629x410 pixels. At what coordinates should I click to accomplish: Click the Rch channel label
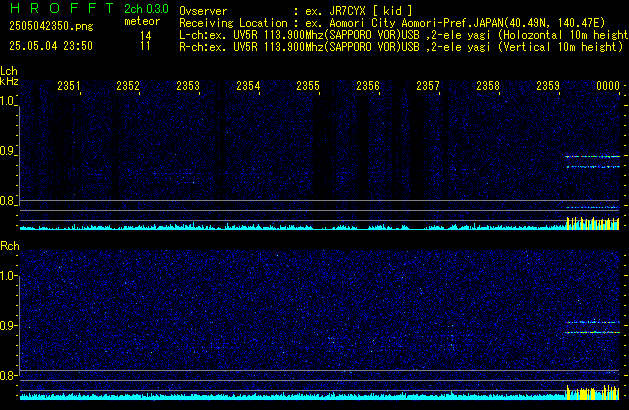click(x=10, y=246)
